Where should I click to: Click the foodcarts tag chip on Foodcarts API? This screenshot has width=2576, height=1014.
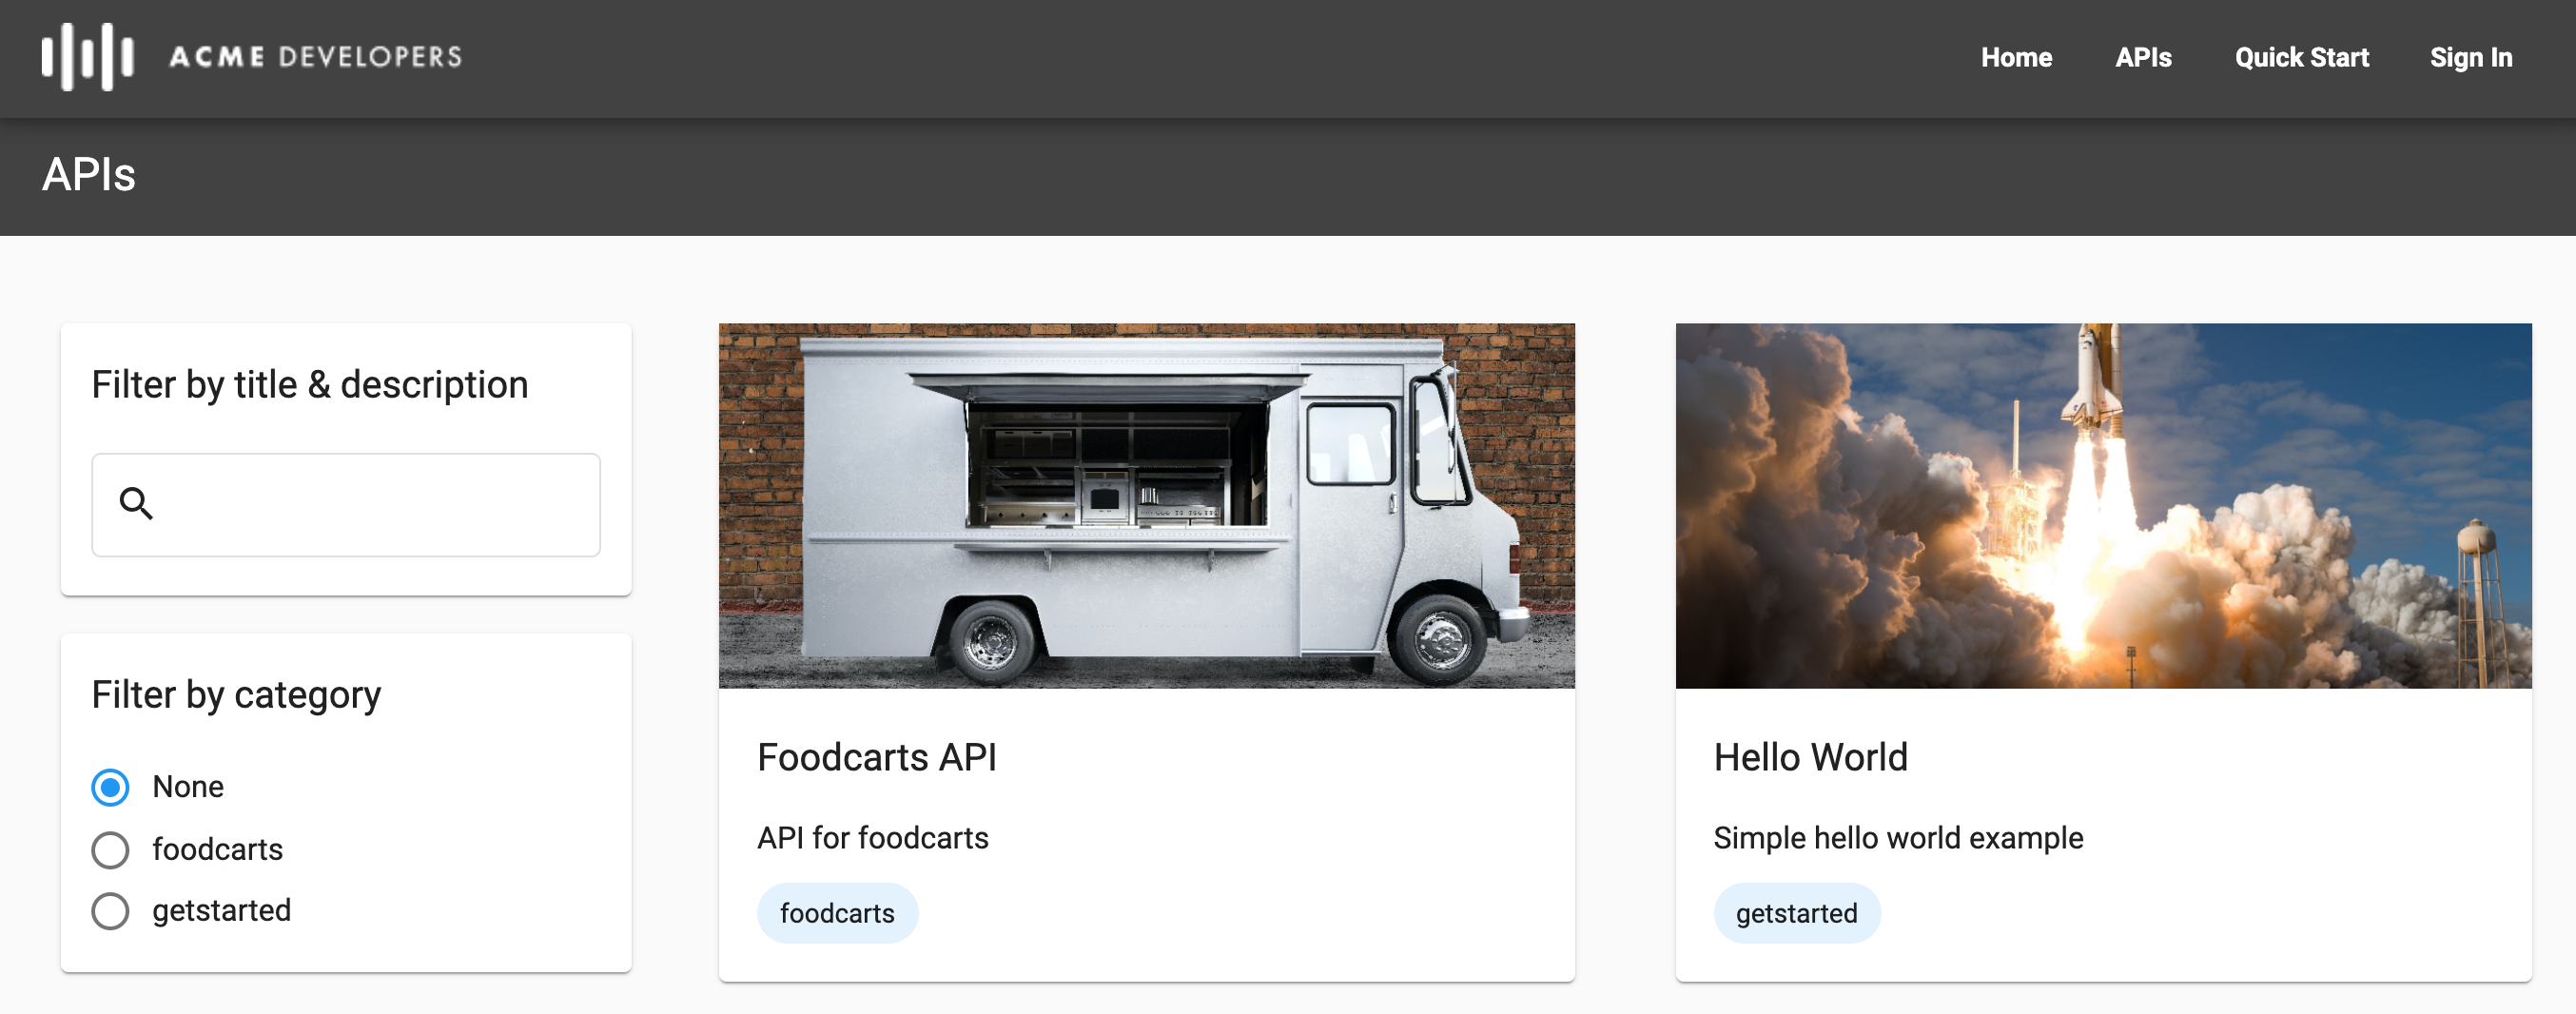point(837,912)
